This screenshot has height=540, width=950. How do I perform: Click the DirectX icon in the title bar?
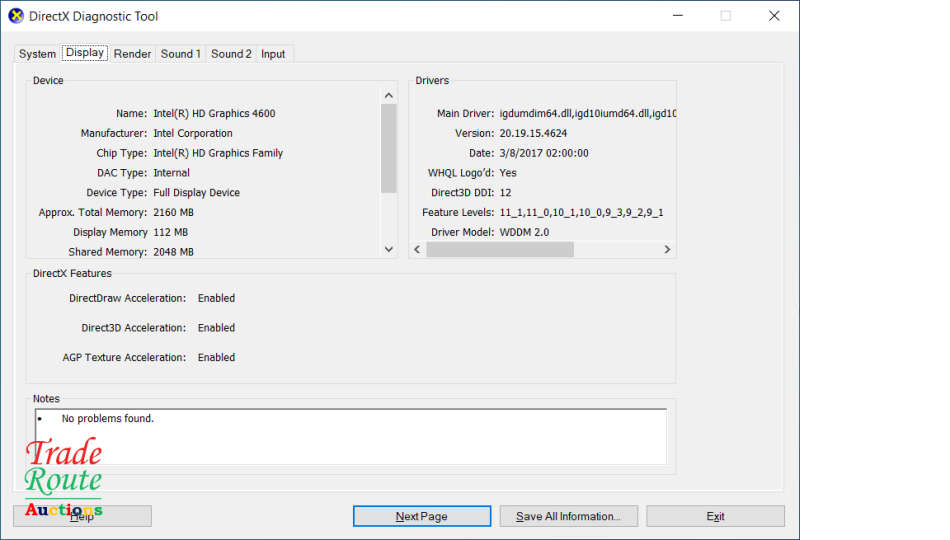pos(16,16)
